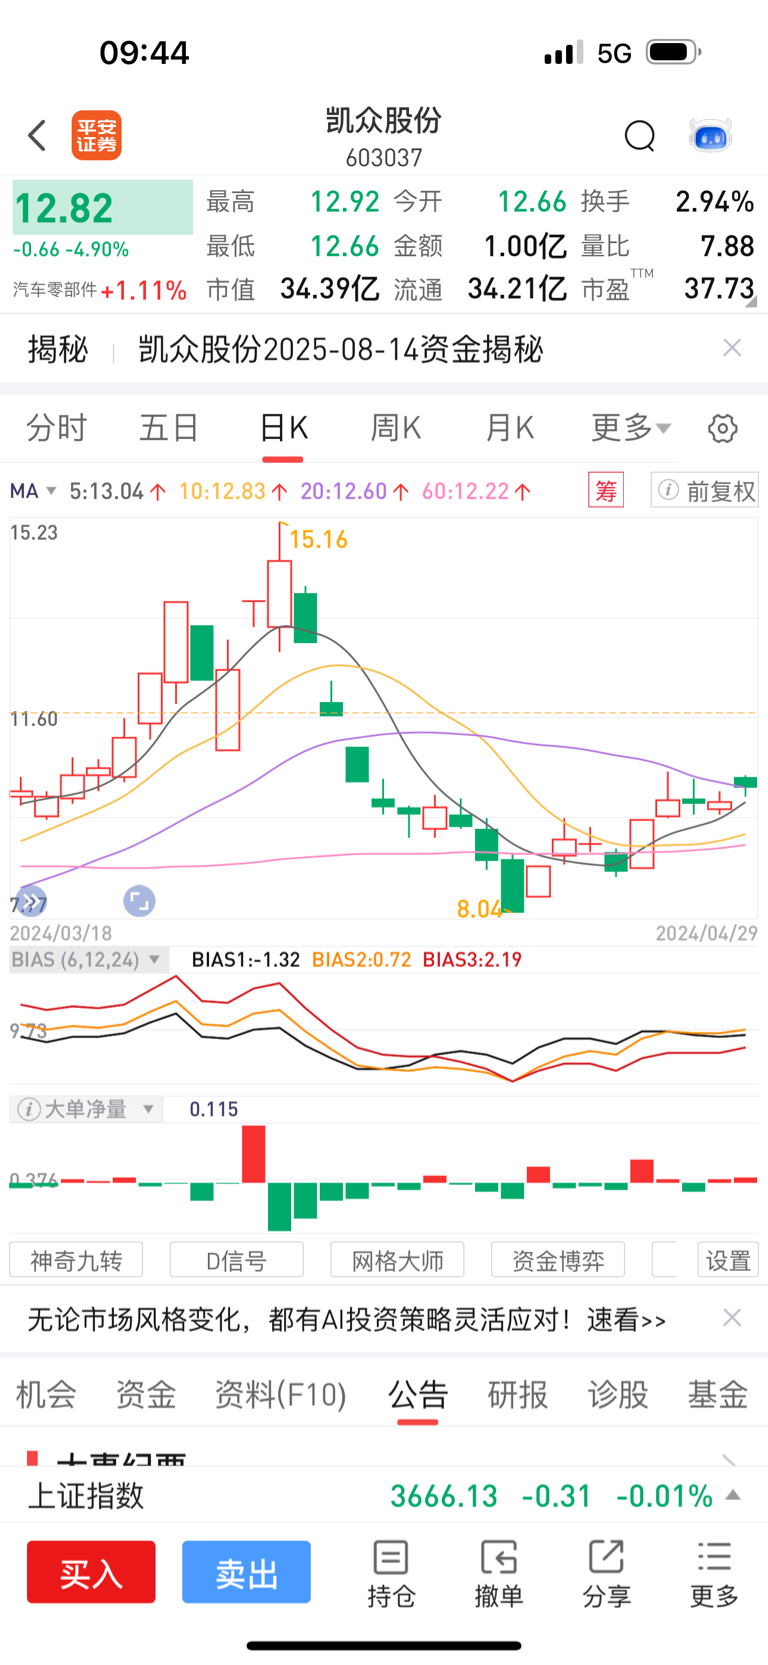The height and width of the screenshot is (1665, 768).
Task: Tap the 大单净量 info icon
Action: pyautogui.click(x=30, y=1109)
